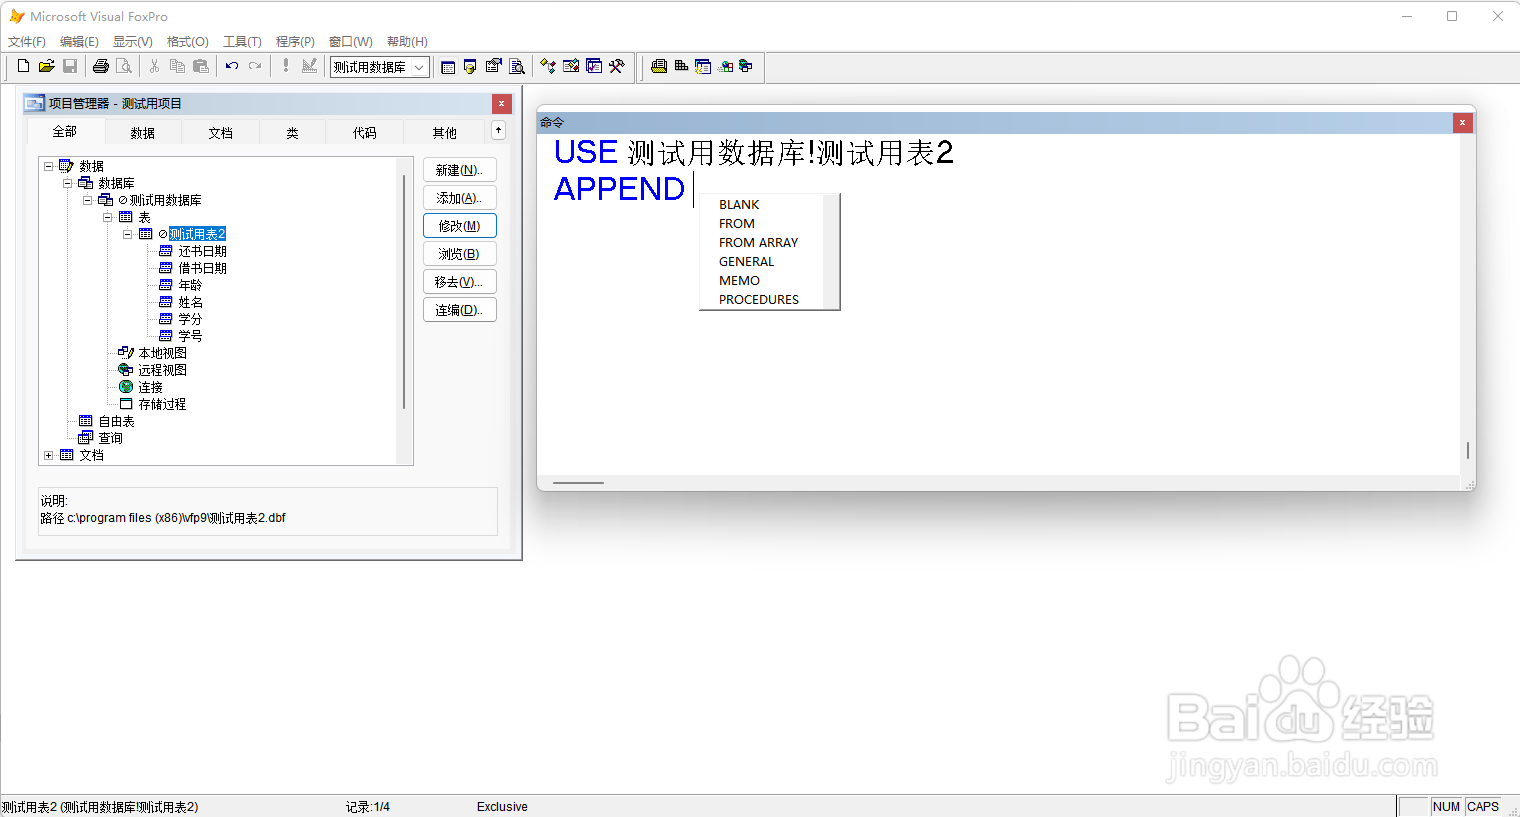The height and width of the screenshot is (817, 1520).
Task: Switch to the 代码 tab
Action: click(365, 133)
